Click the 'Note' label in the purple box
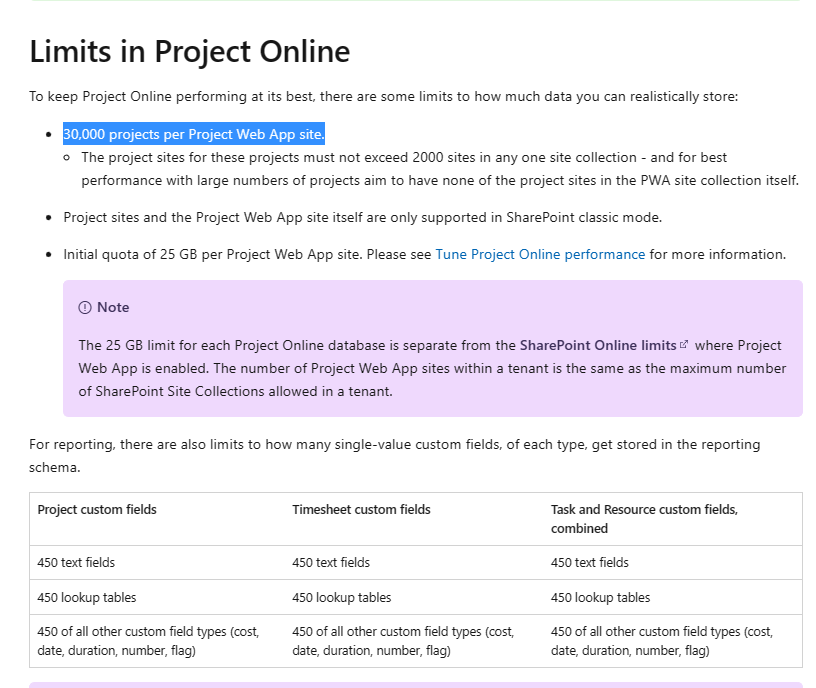Image resolution: width=816 pixels, height=688 pixels. pos(113,308)
